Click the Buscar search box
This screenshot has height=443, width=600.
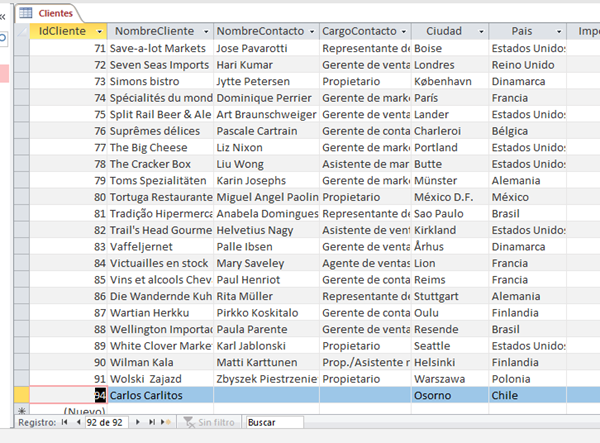[x=274, y=422]
